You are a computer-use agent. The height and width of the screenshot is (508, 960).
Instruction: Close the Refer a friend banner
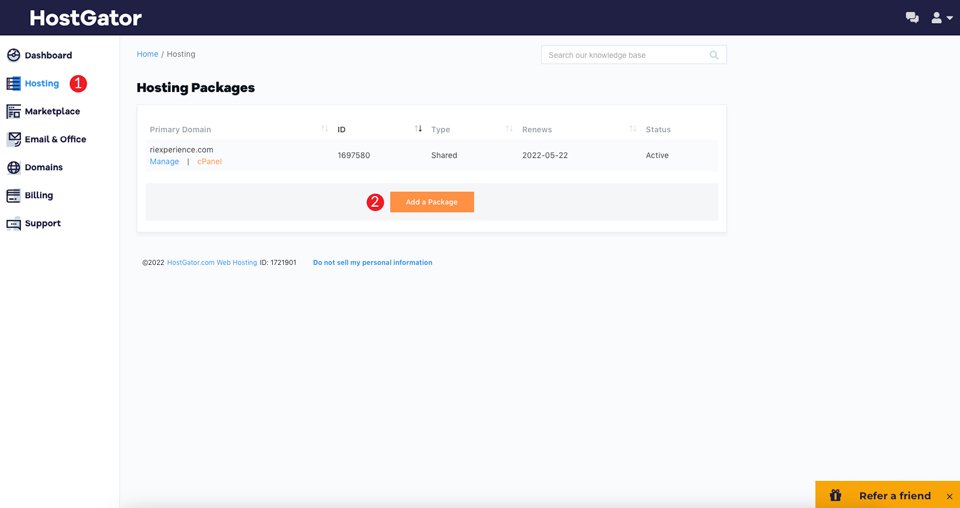click(x=949, y=496)
